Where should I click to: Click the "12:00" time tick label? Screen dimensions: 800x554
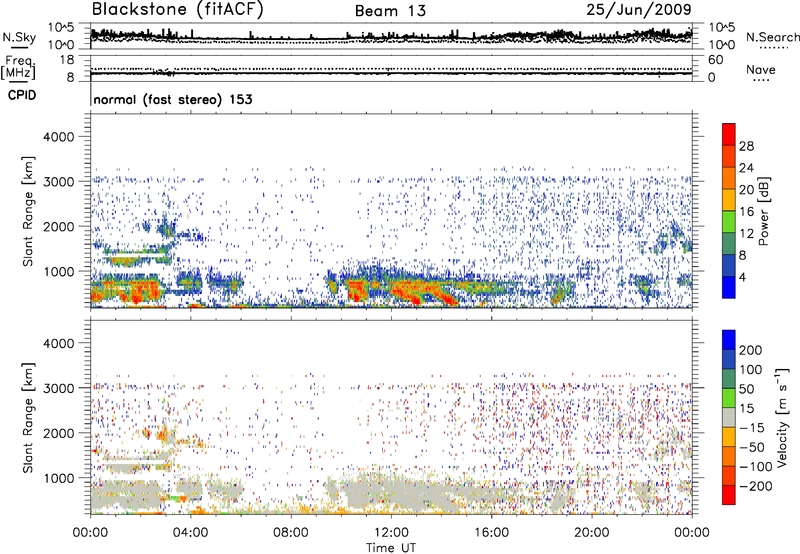(x=391, y=533)
